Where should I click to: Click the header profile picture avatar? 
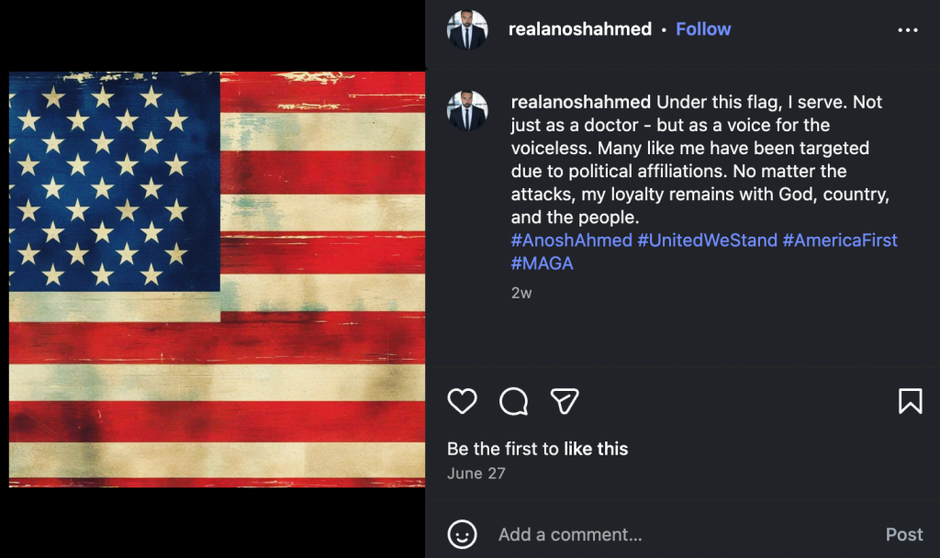(467, 30)
